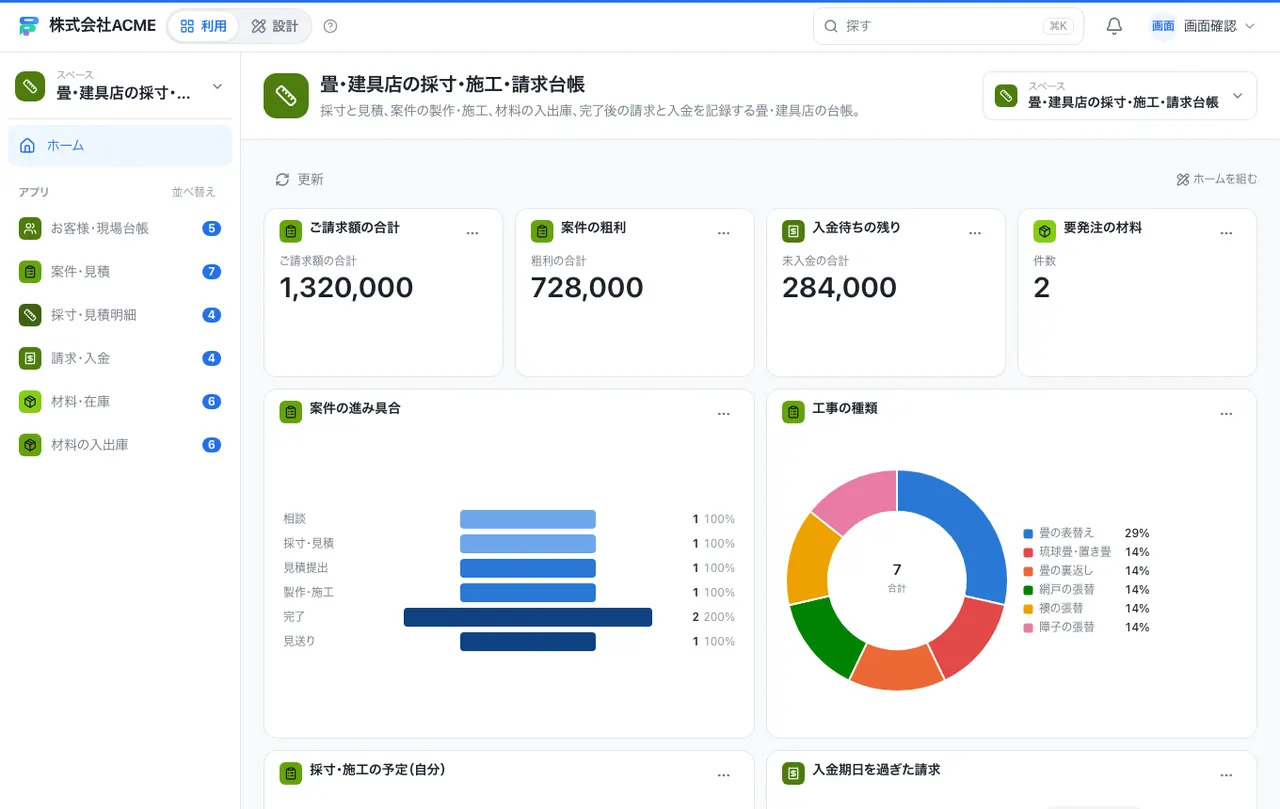Open more options on 案件の粗利 card
This screenshot has height=809, width=1280.
[x=724, y=232]
